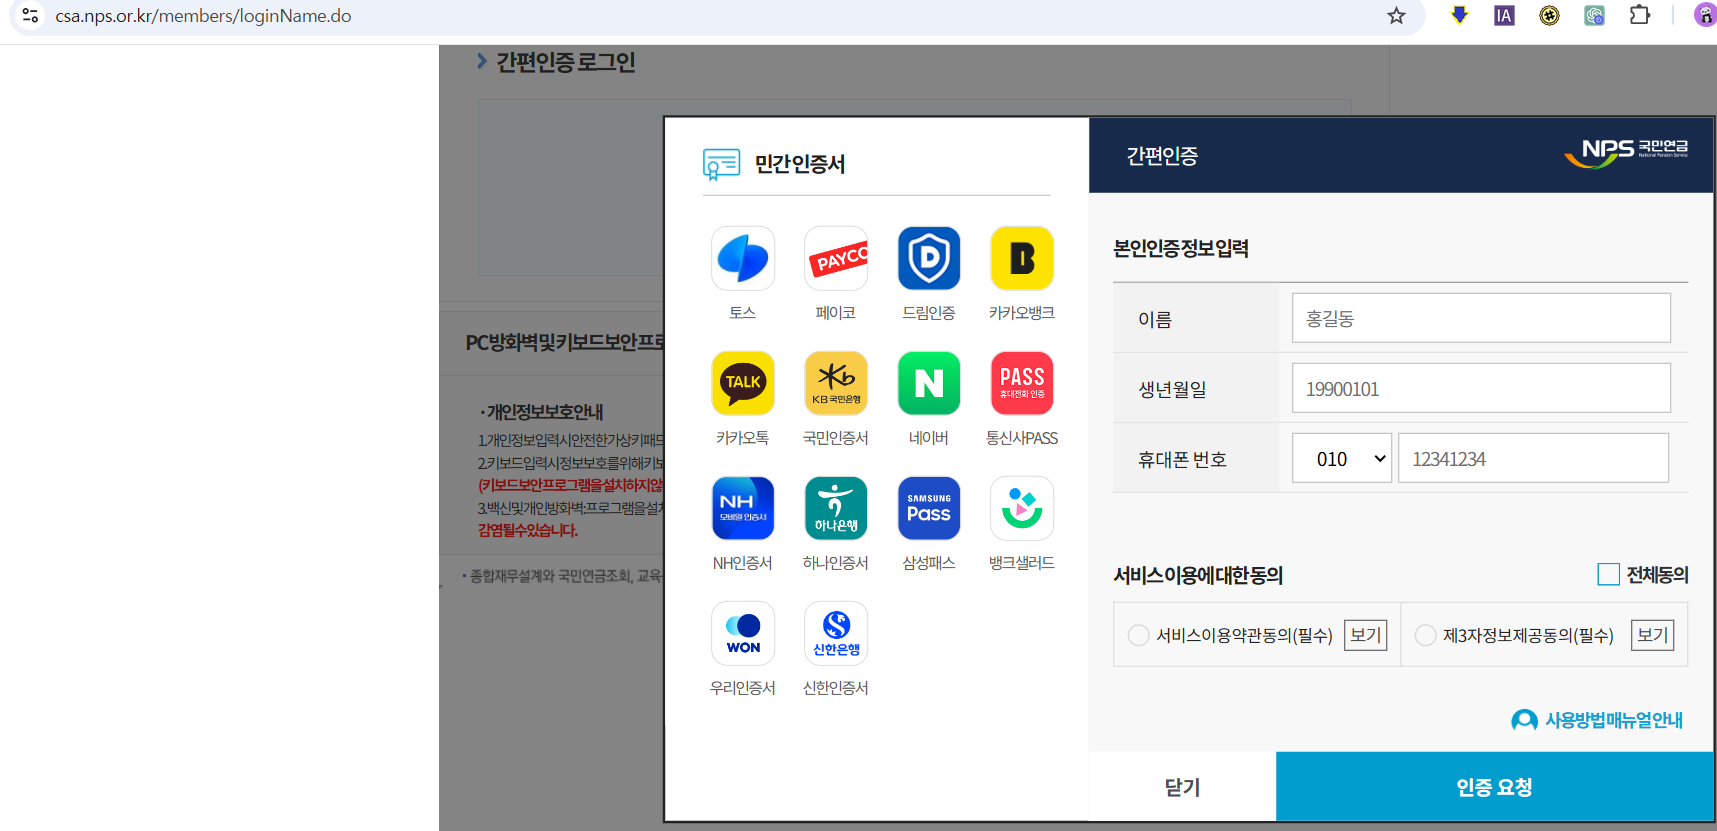Choose the PAYCO (페이코) certificate icon

[x=836, y=258]
